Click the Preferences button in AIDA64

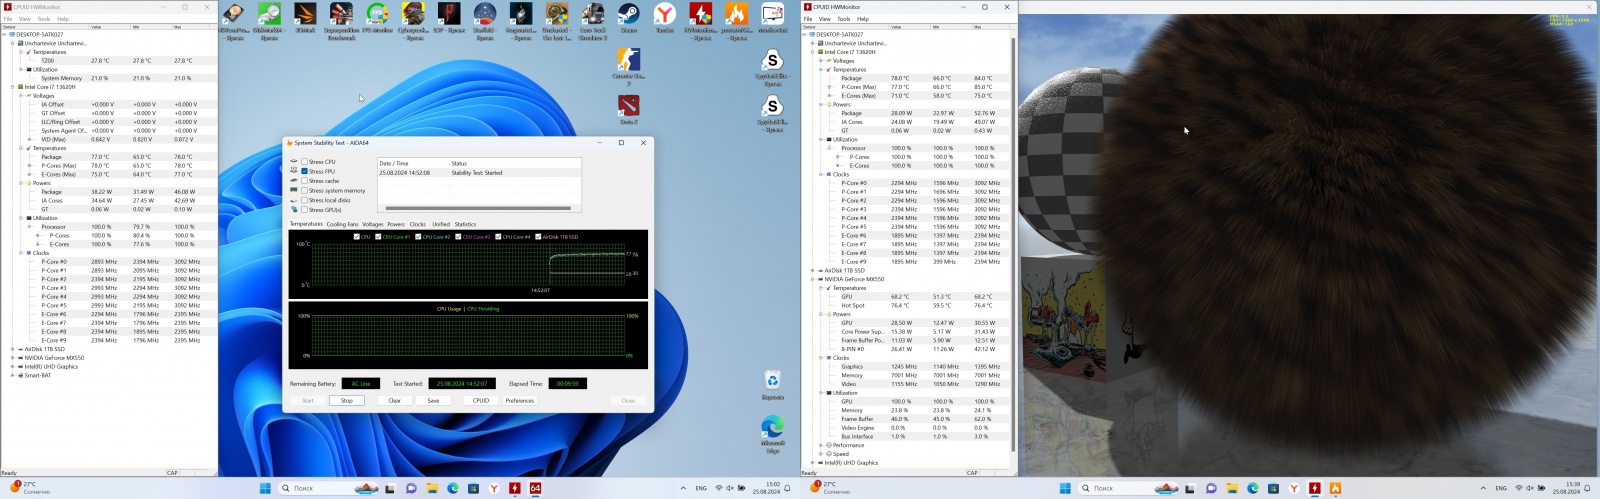pos(519,400)
